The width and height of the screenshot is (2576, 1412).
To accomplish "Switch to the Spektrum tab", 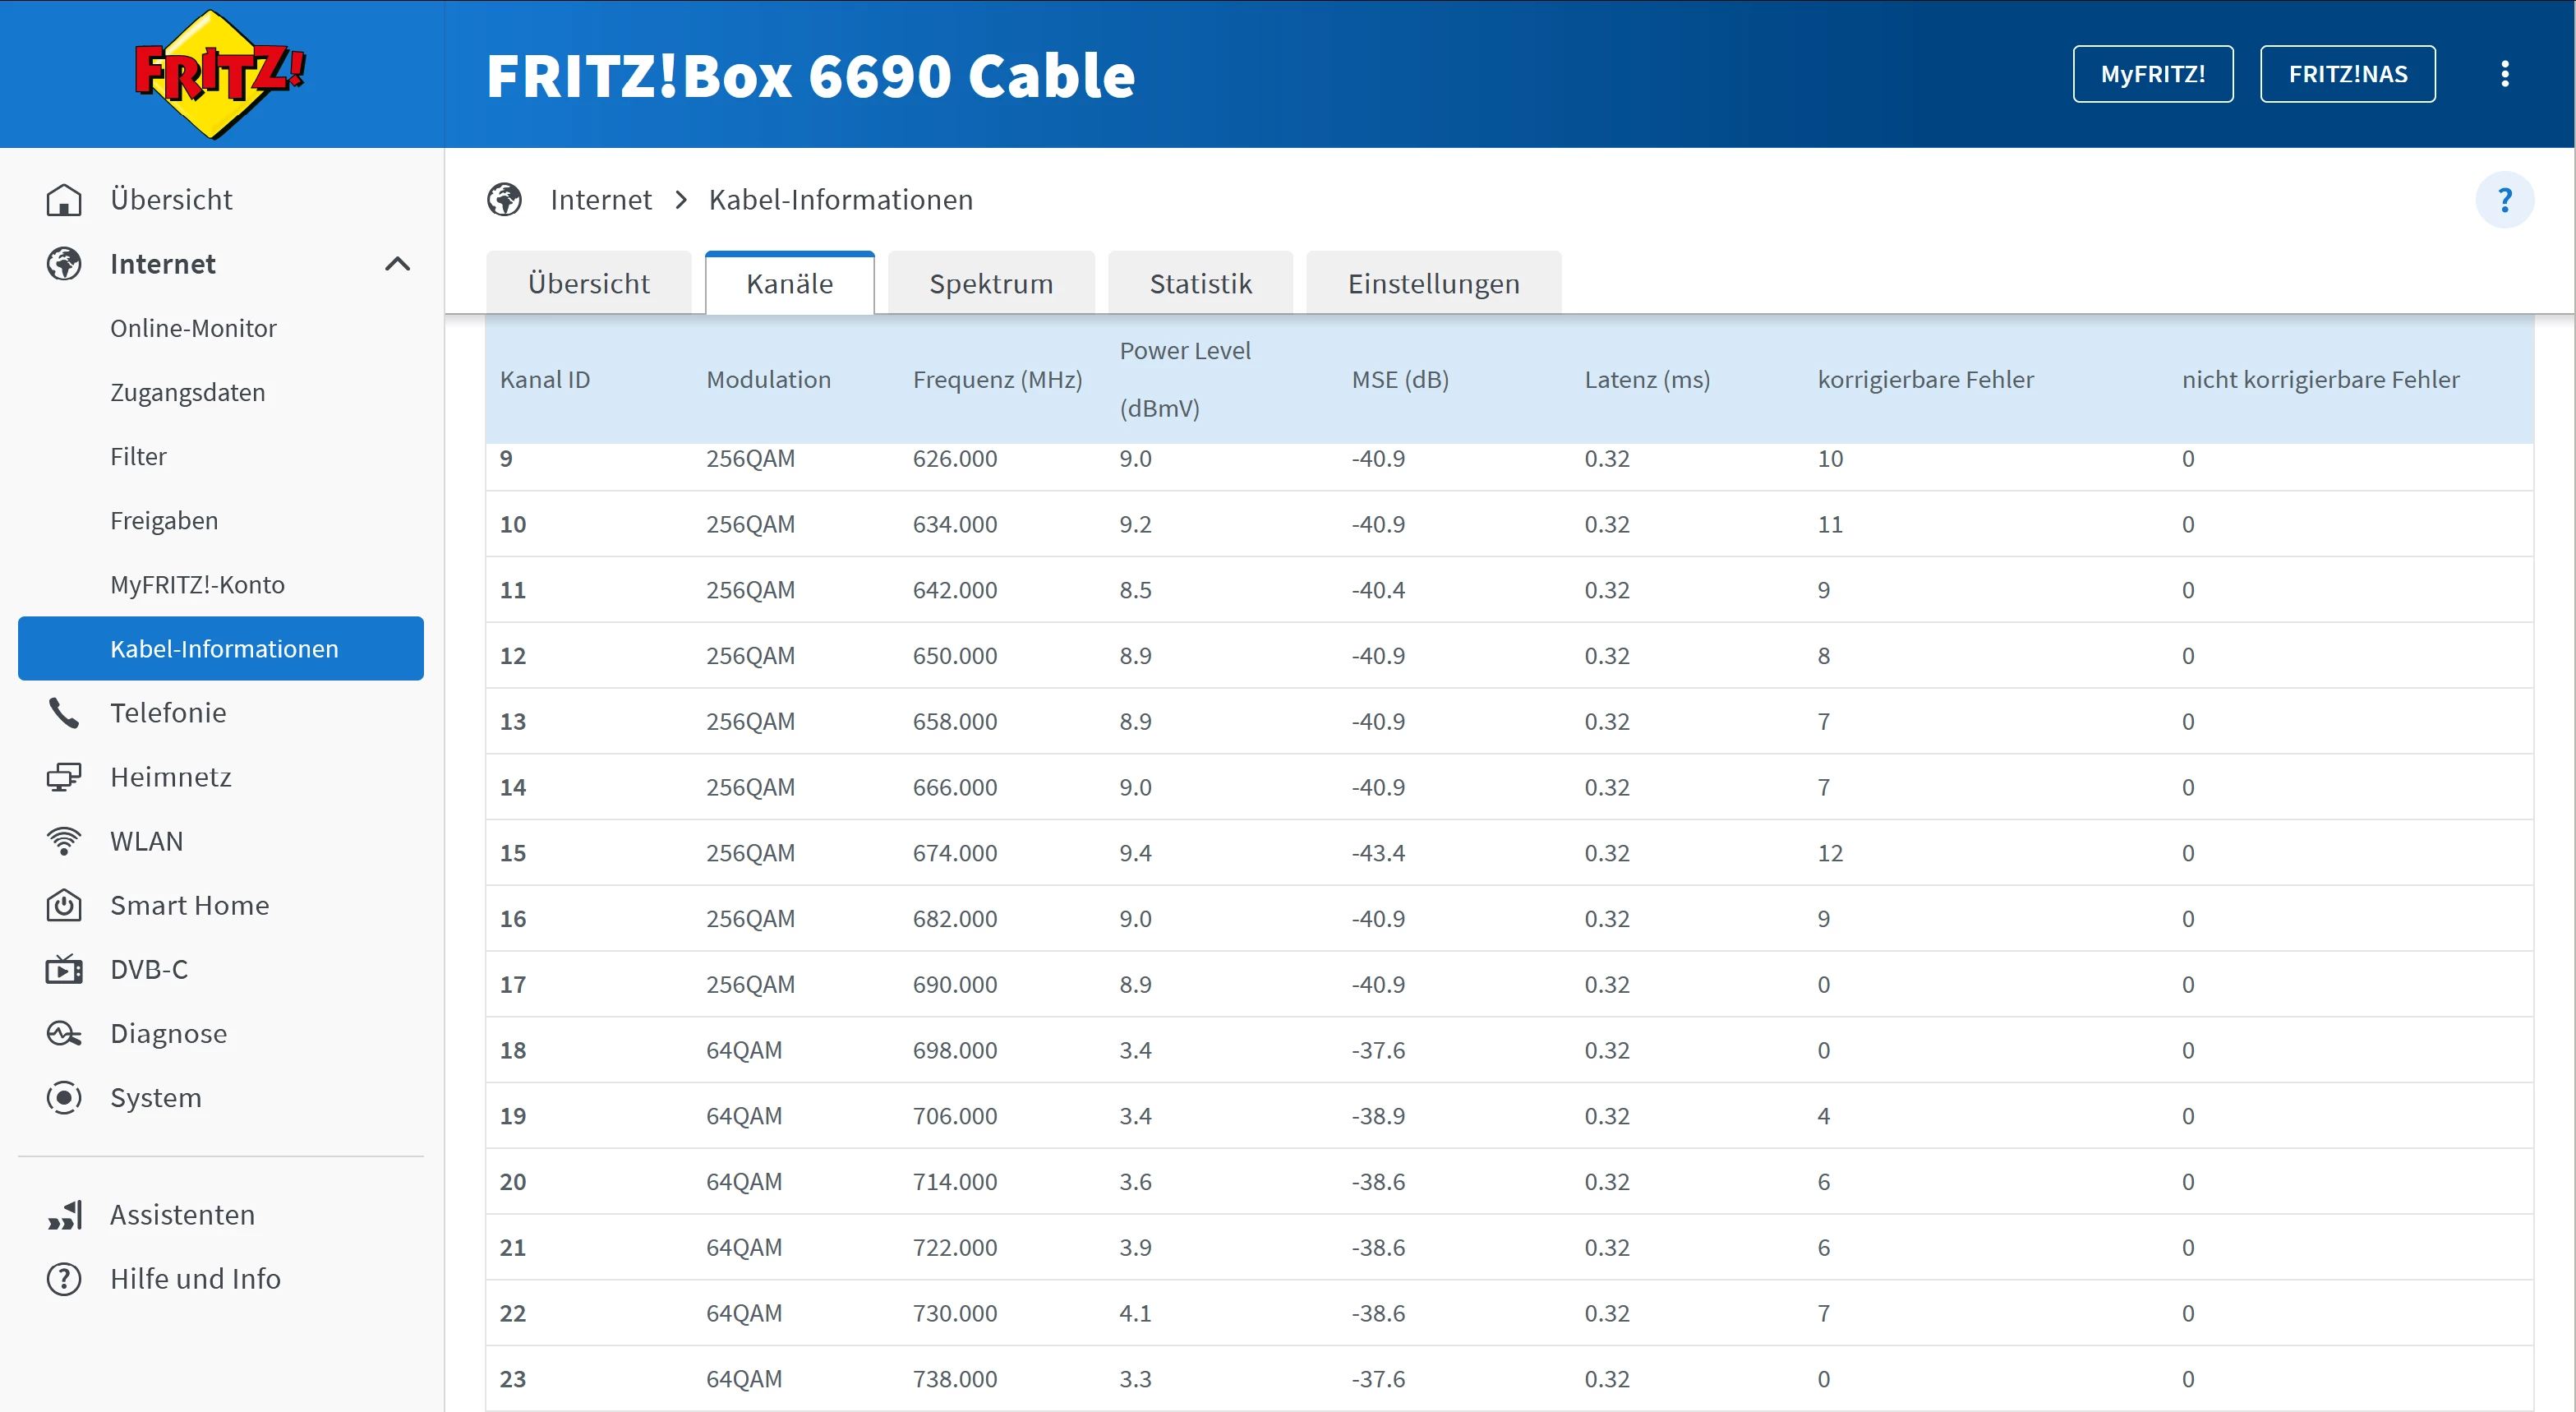I will (x=990, y=284).
